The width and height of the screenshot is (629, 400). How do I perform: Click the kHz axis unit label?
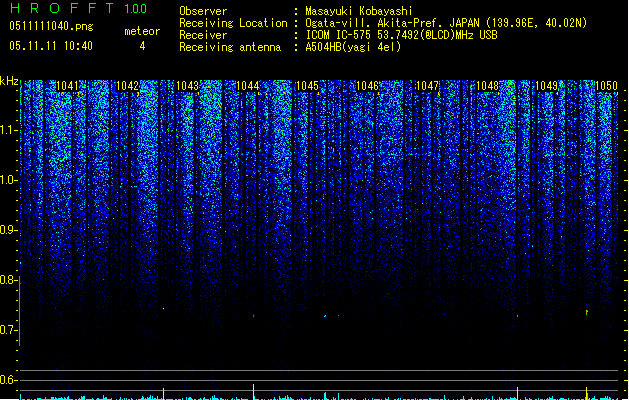[x=9, y=82]
